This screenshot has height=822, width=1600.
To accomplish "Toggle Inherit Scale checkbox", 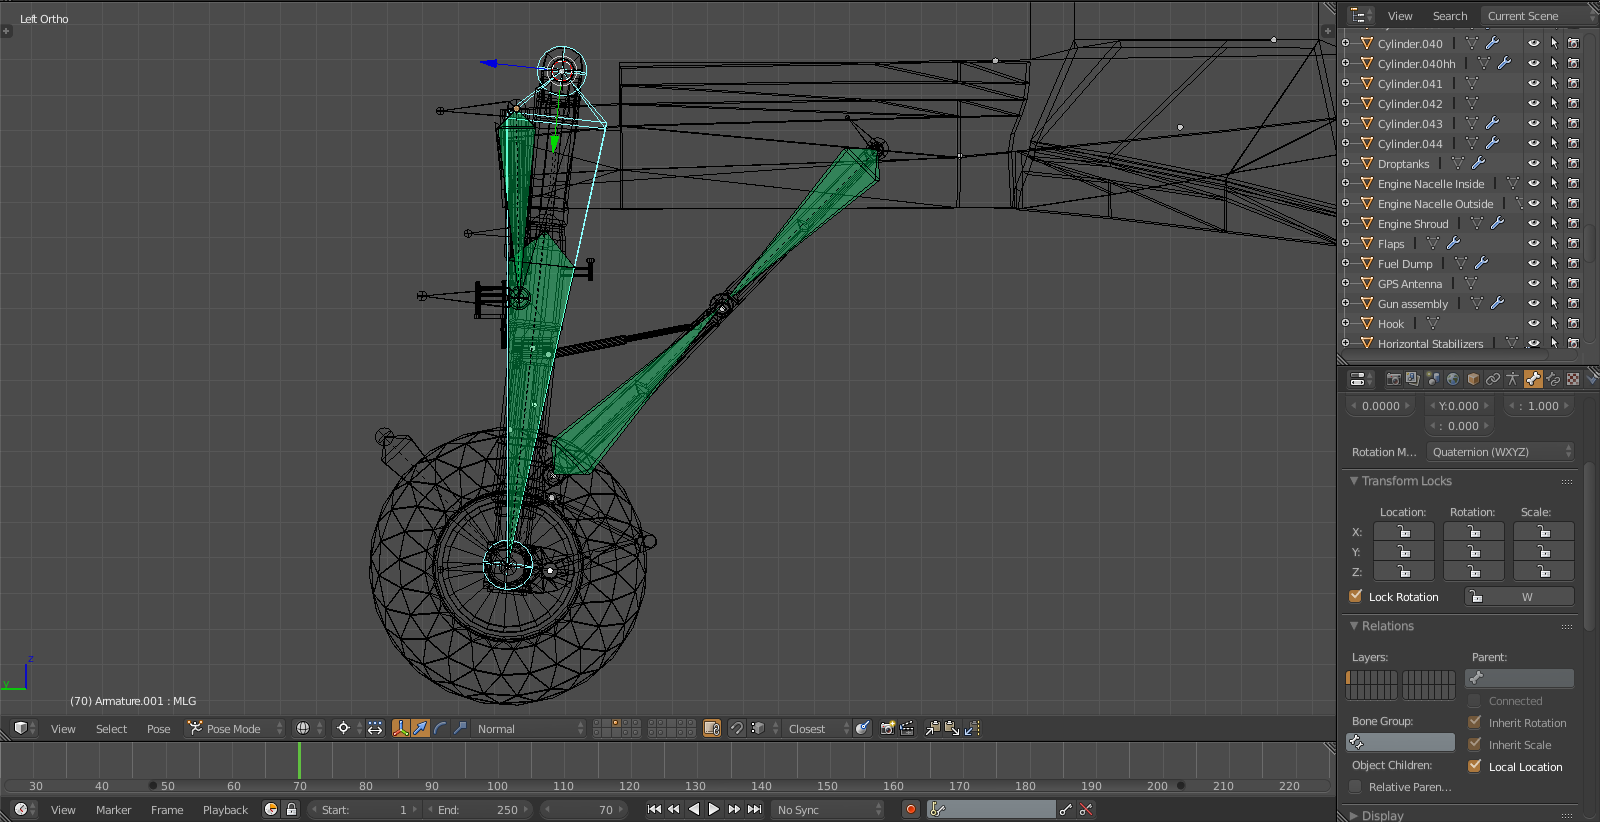I will click(x=1474, y=744).
